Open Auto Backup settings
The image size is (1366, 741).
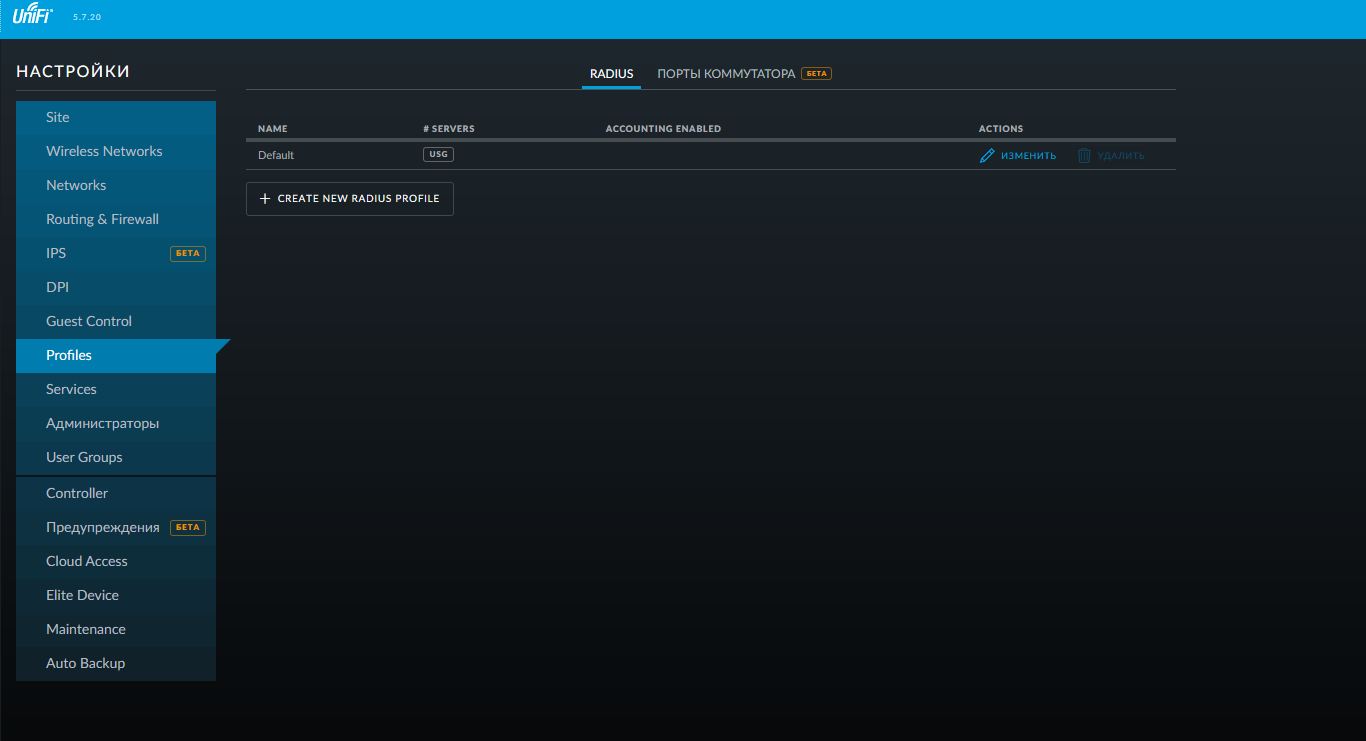coord(85,663)
